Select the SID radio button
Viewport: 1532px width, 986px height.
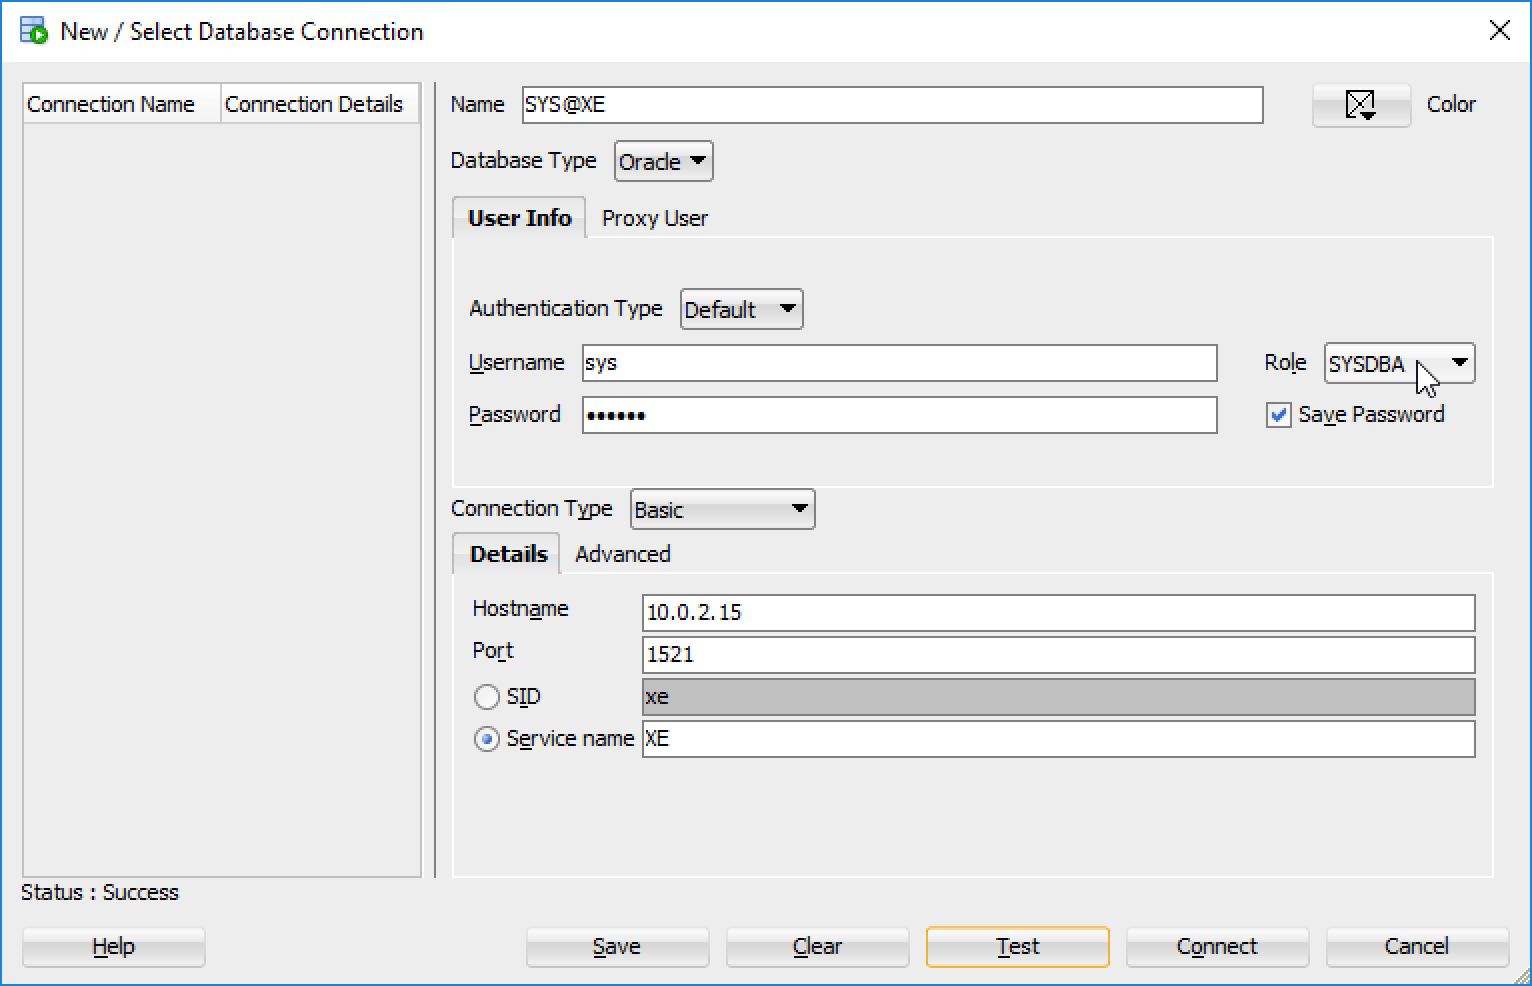pyautogui.click(x=487, y=696)
